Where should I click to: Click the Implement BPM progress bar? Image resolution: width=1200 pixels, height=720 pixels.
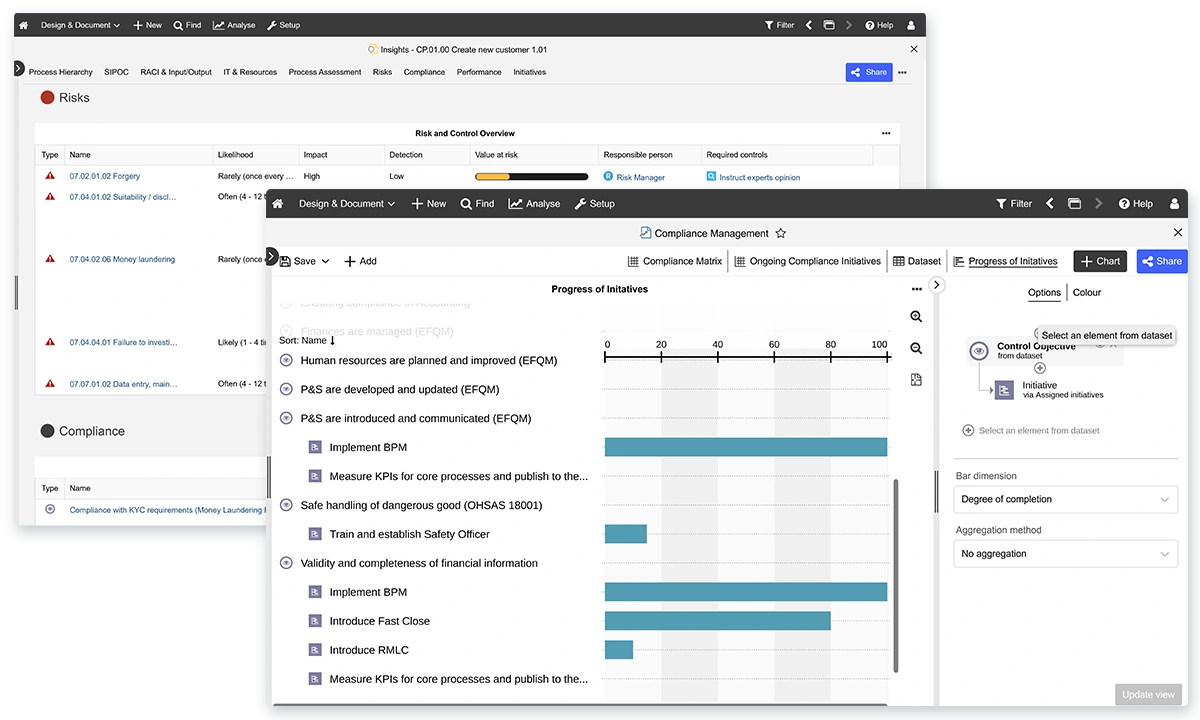[745, 447]
